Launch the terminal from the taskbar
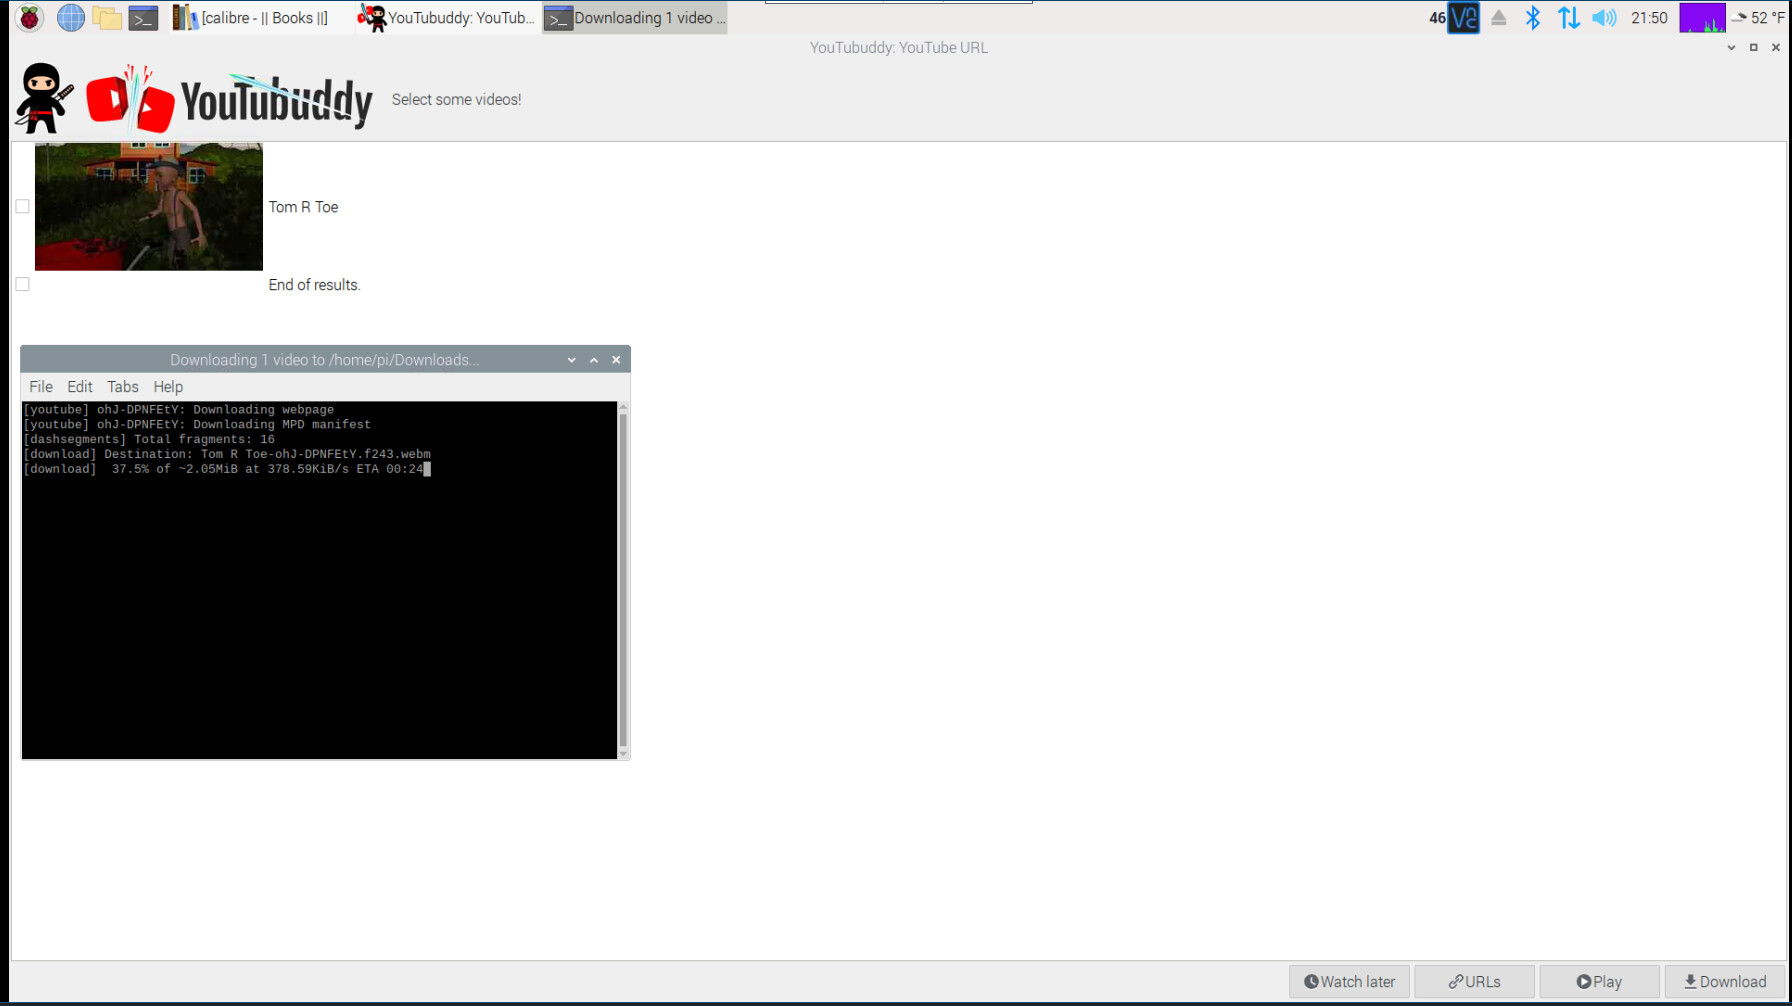 tap(143, 18)
